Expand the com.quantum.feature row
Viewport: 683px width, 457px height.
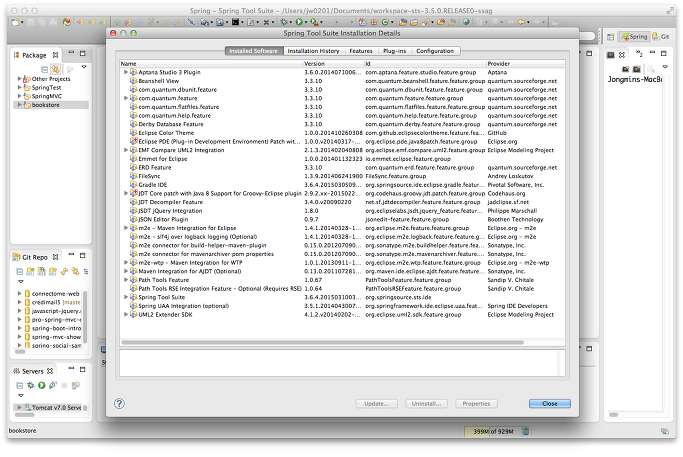(x=126, y=98)
